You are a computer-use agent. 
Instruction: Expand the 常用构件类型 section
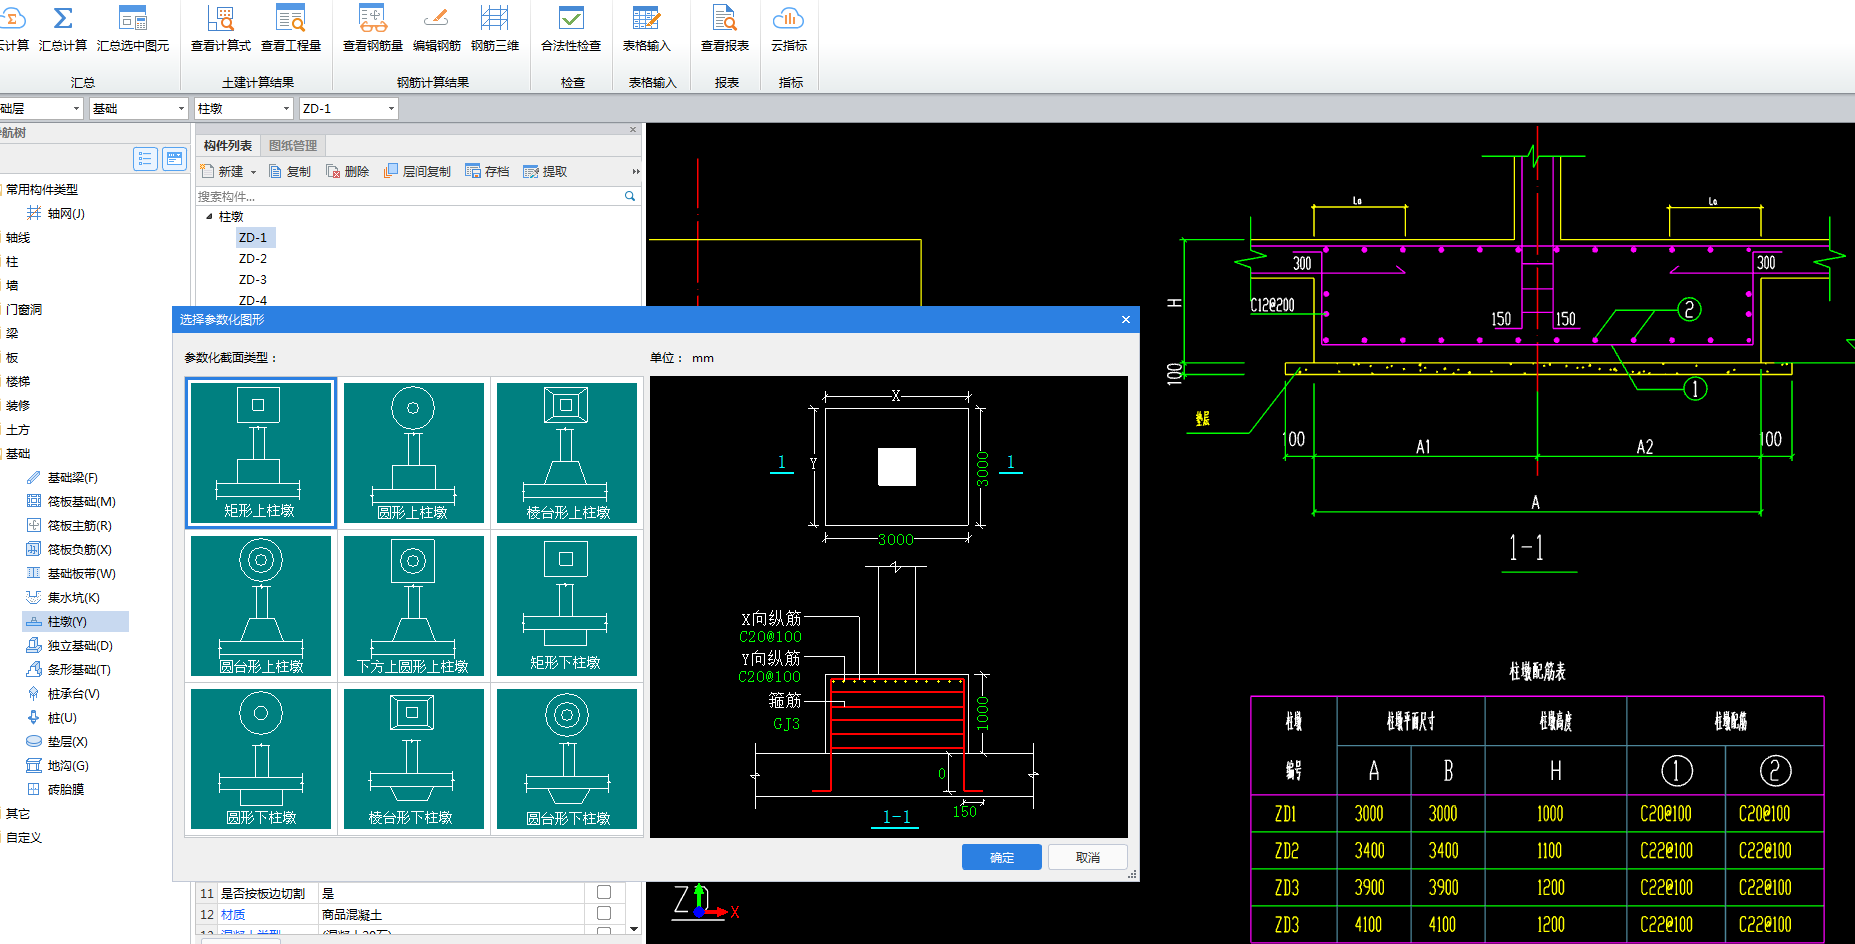coord(41,190)
